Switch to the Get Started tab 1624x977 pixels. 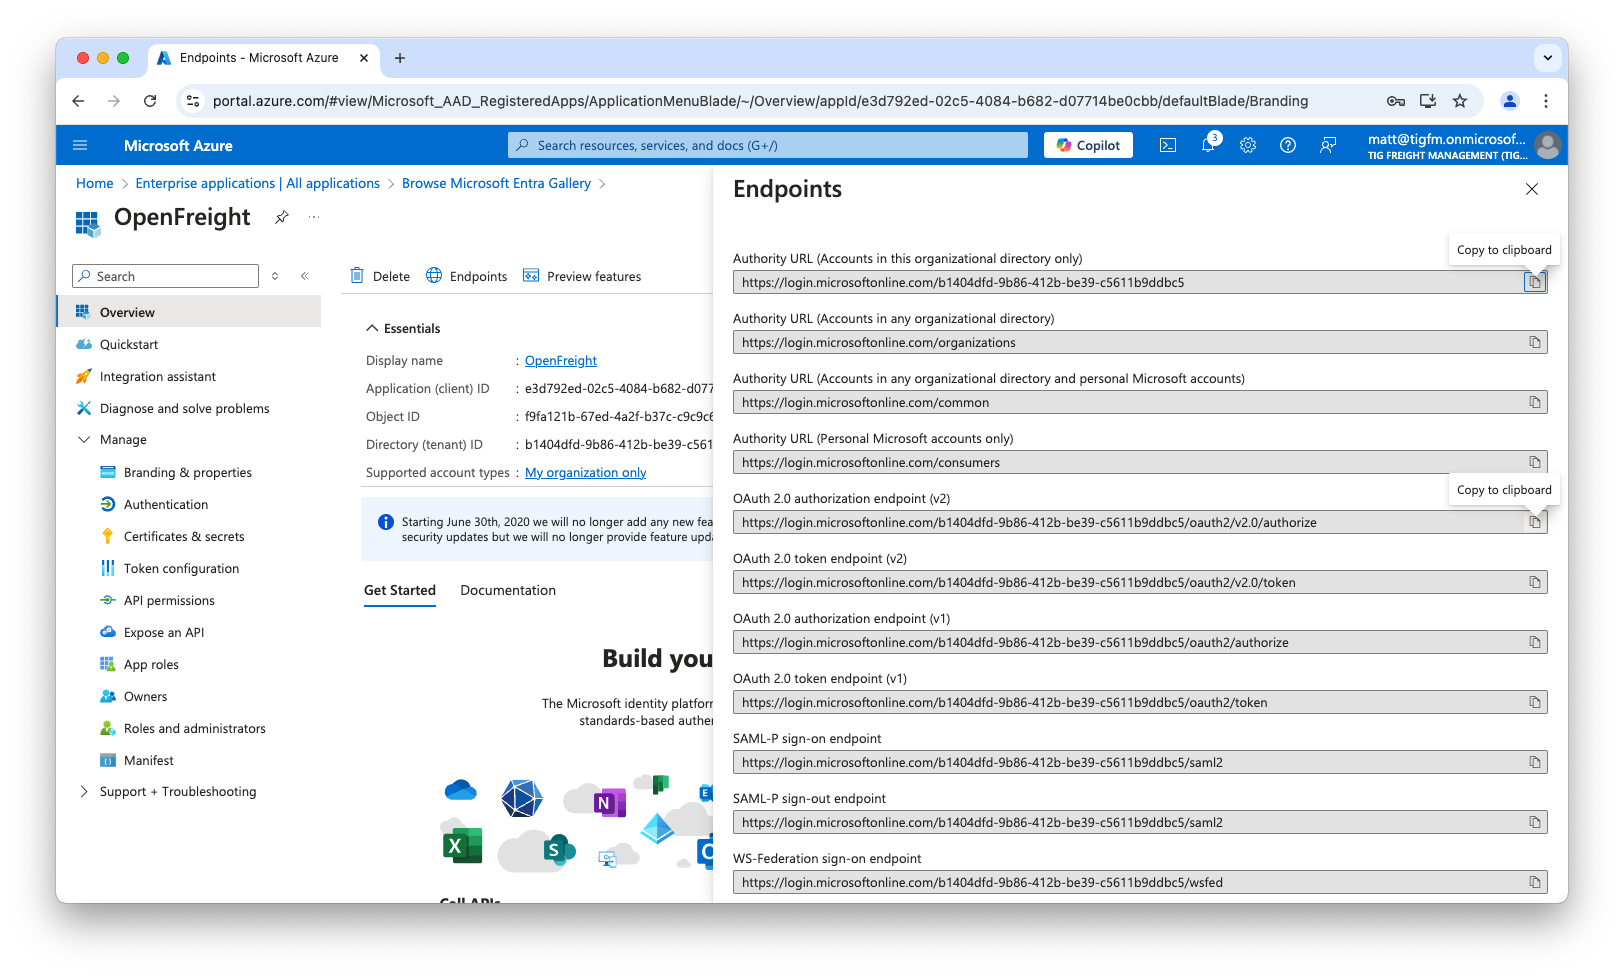coord(400,590)
